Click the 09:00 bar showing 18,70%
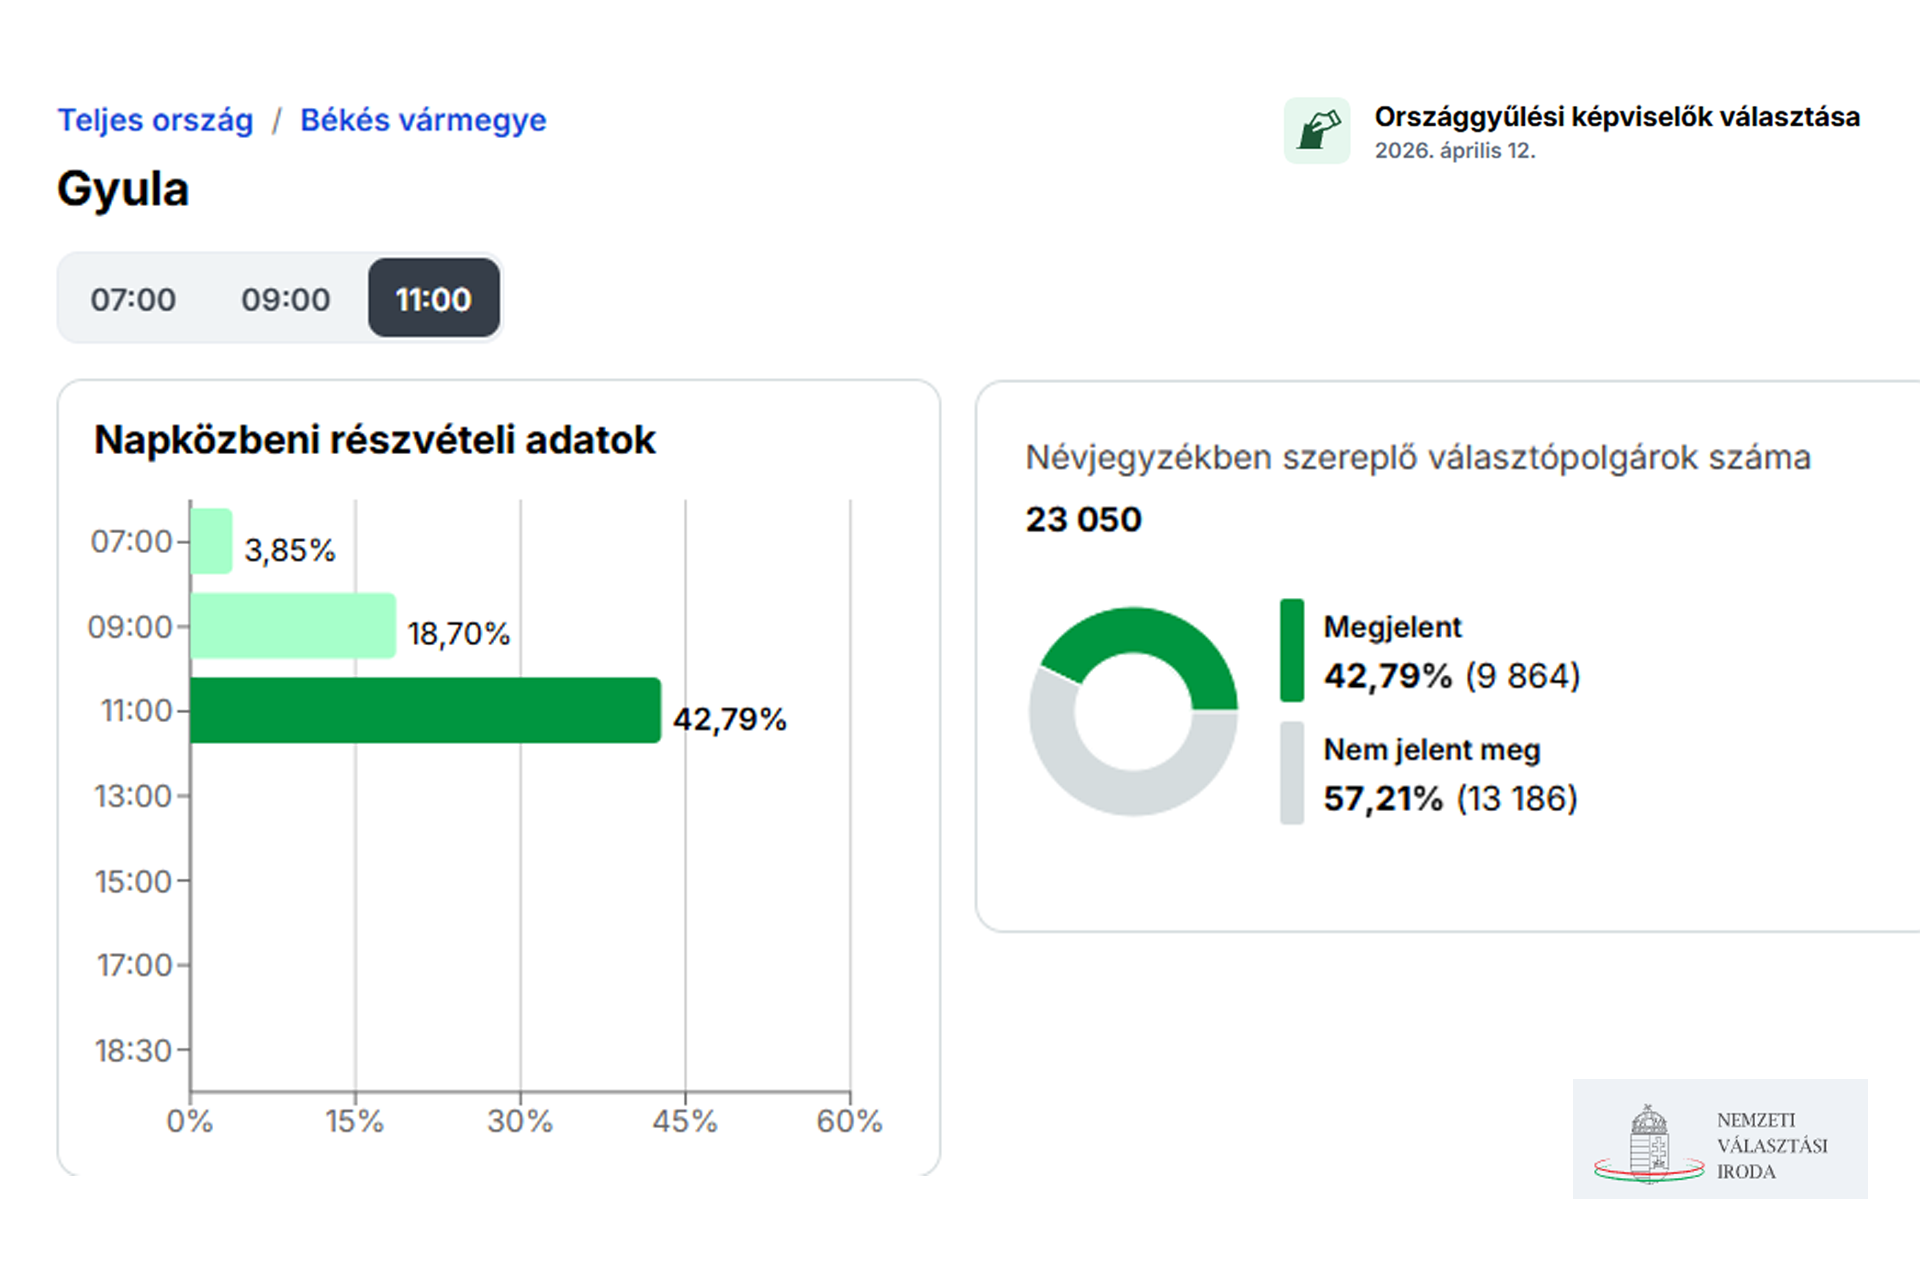 pyautogui.click(x=292, y=626)
